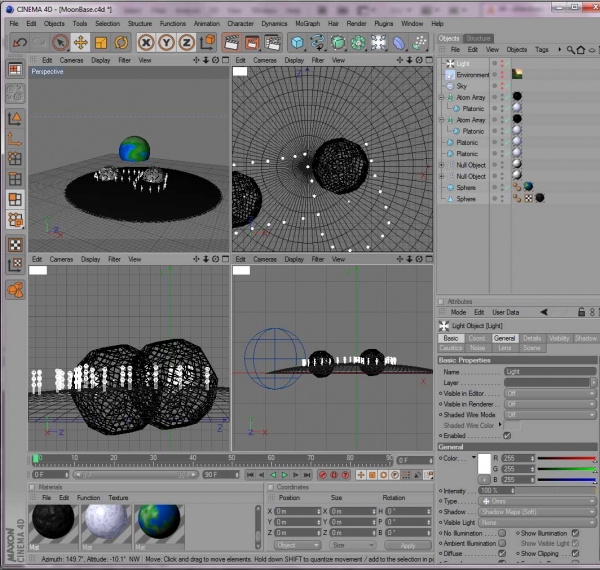Open the Shadow attribute tab

coord(586,338)
